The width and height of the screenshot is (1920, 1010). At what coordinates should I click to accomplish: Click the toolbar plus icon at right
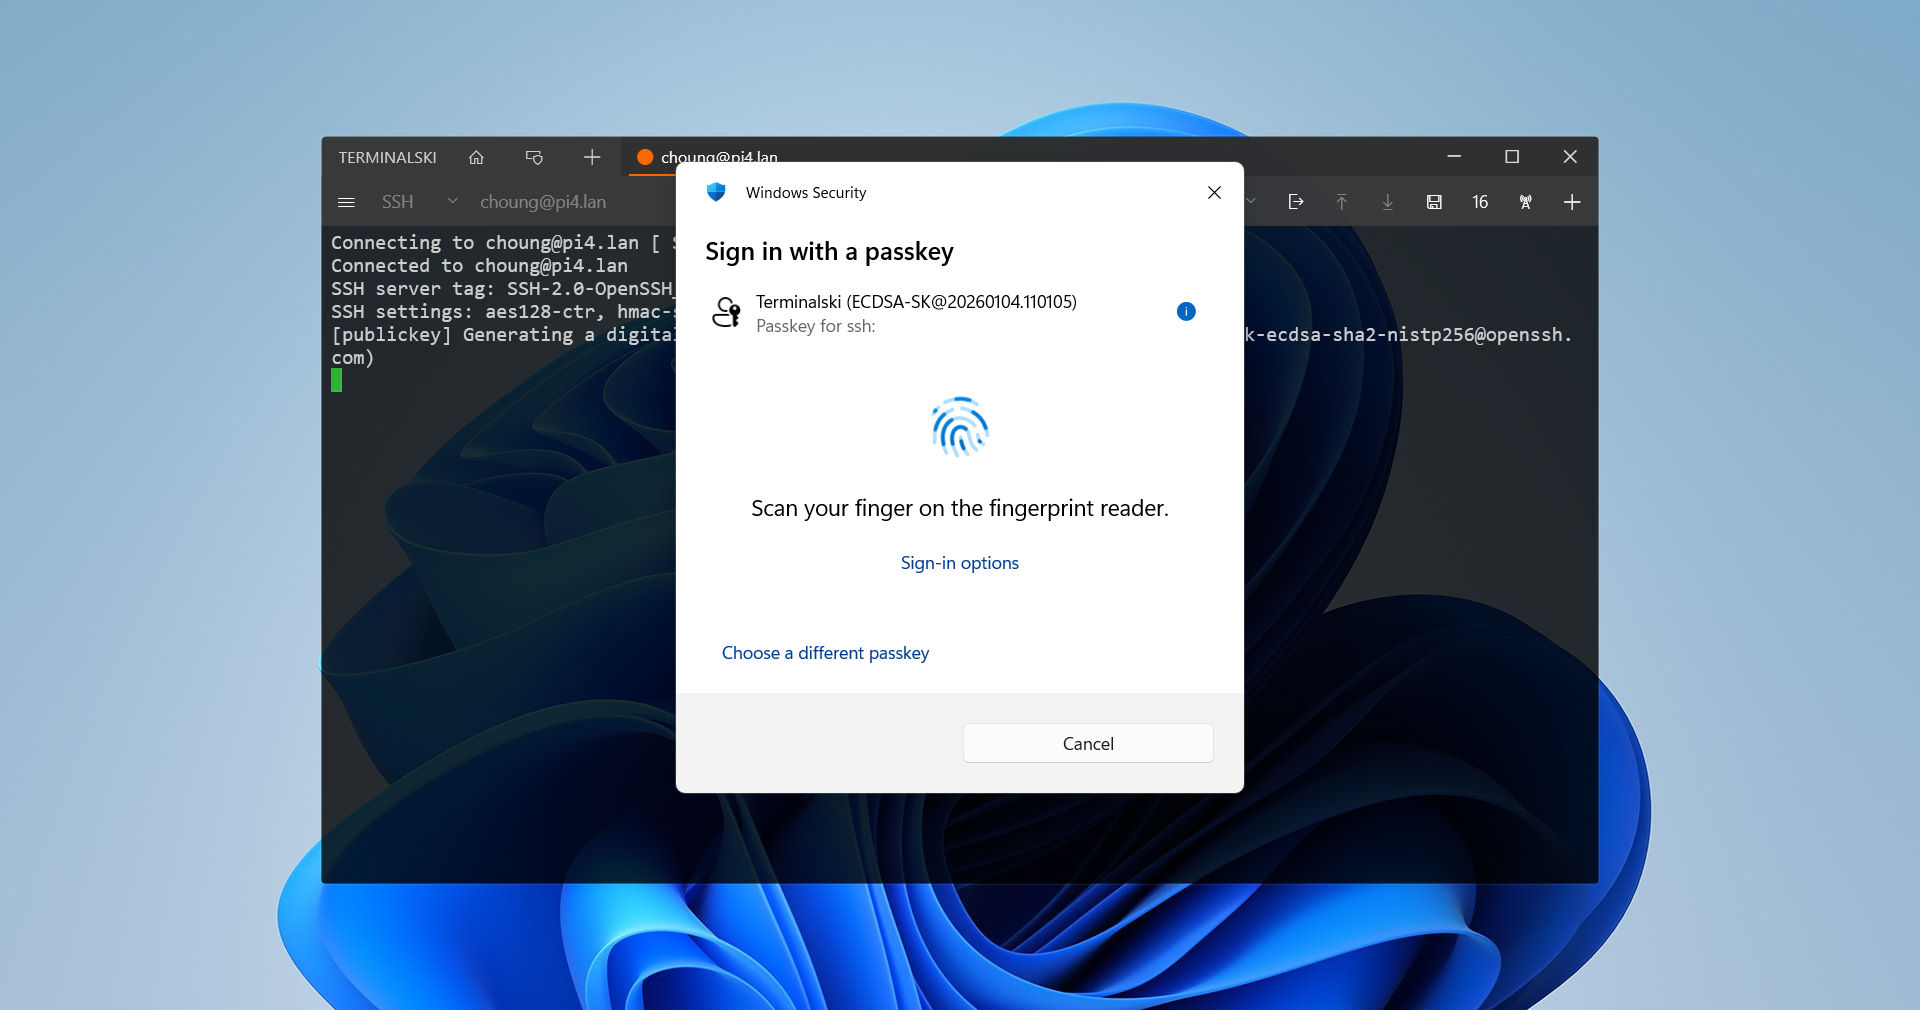[x=1572, y=202]
